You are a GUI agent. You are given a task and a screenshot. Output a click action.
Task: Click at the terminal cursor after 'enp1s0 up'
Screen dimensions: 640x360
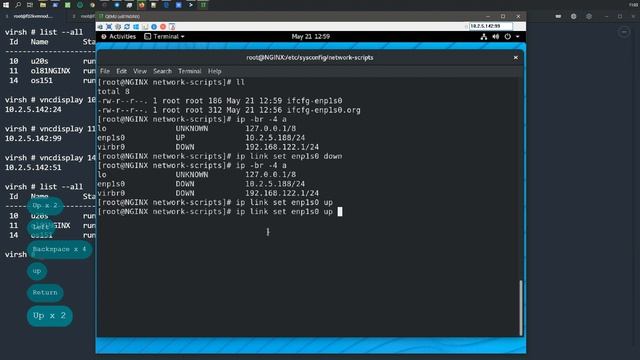point(340,211)
